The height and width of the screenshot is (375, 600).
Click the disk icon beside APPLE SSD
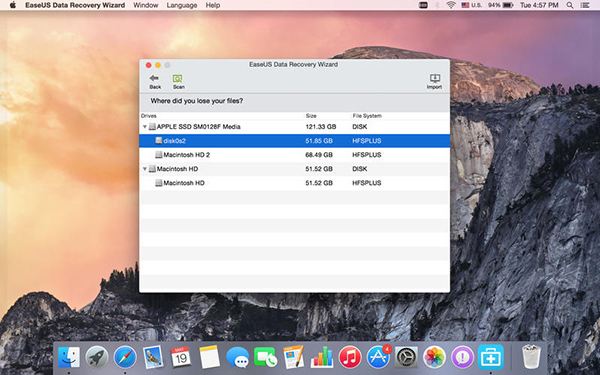click(x=152, y=127)
